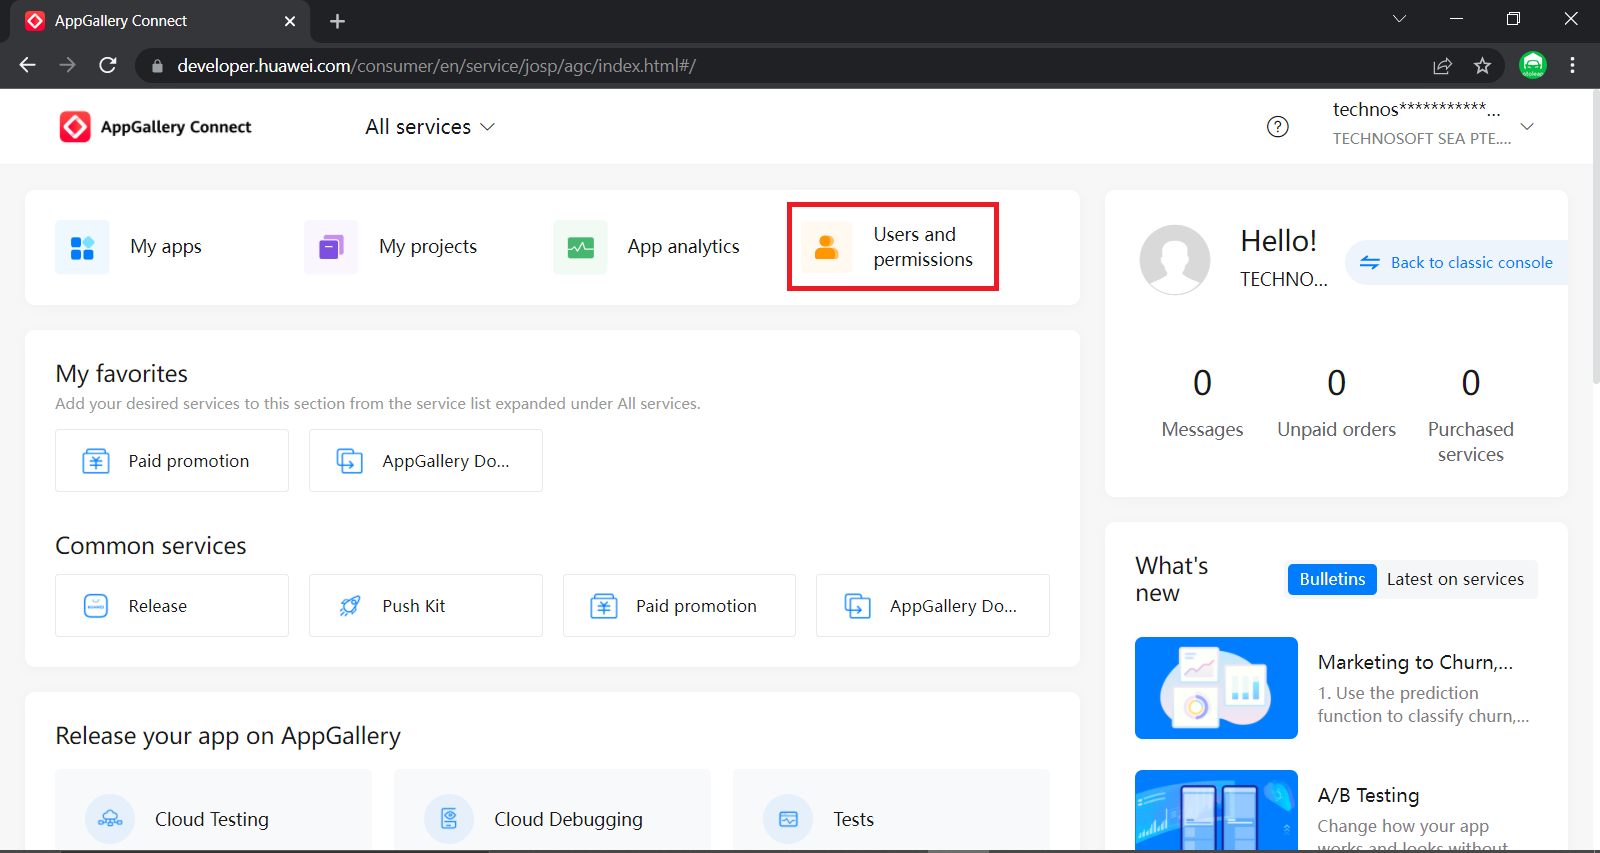Click the Users and permissions person icon

click(826, 247)
